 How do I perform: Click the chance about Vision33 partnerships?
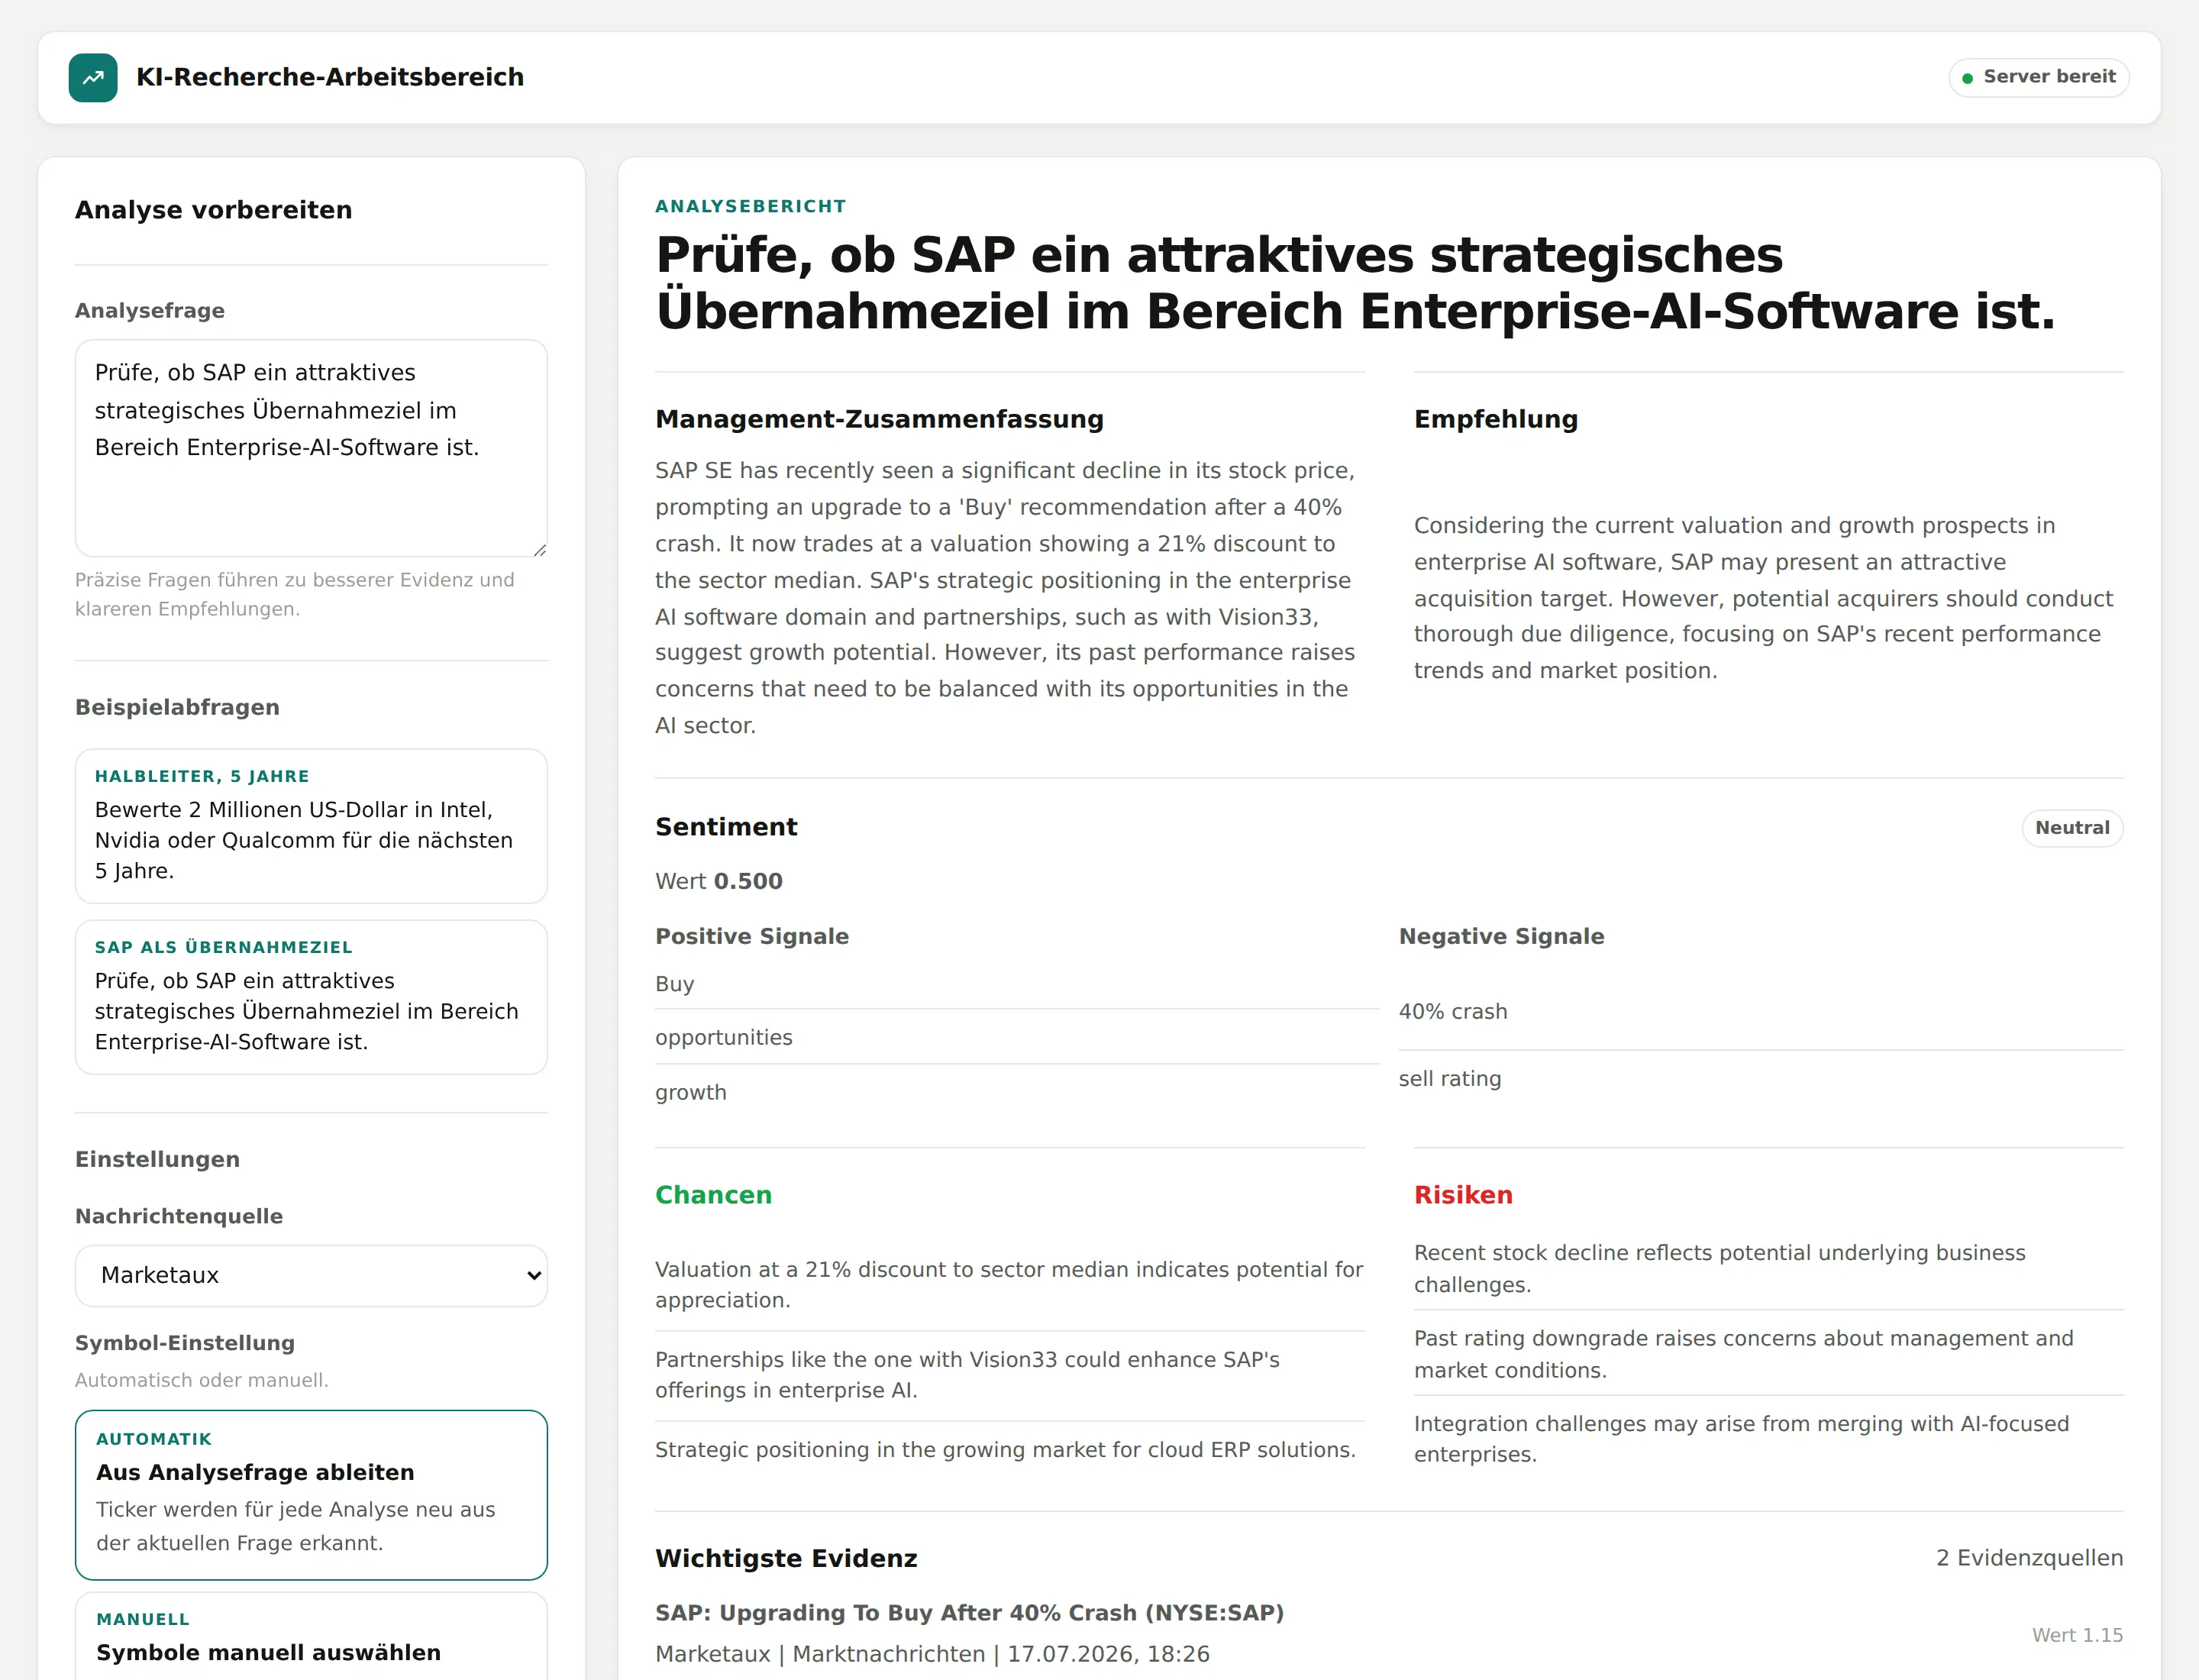[1009, 1375]
